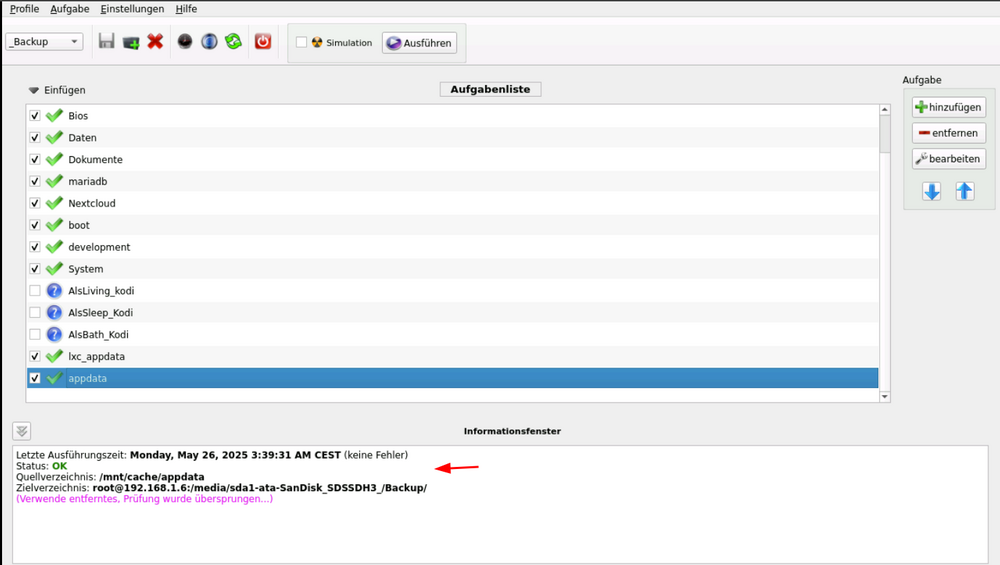Click question mark icon for AlsBath_Kodi
This screenshot has width=1000, height=565.
click(x=54, y=334)
